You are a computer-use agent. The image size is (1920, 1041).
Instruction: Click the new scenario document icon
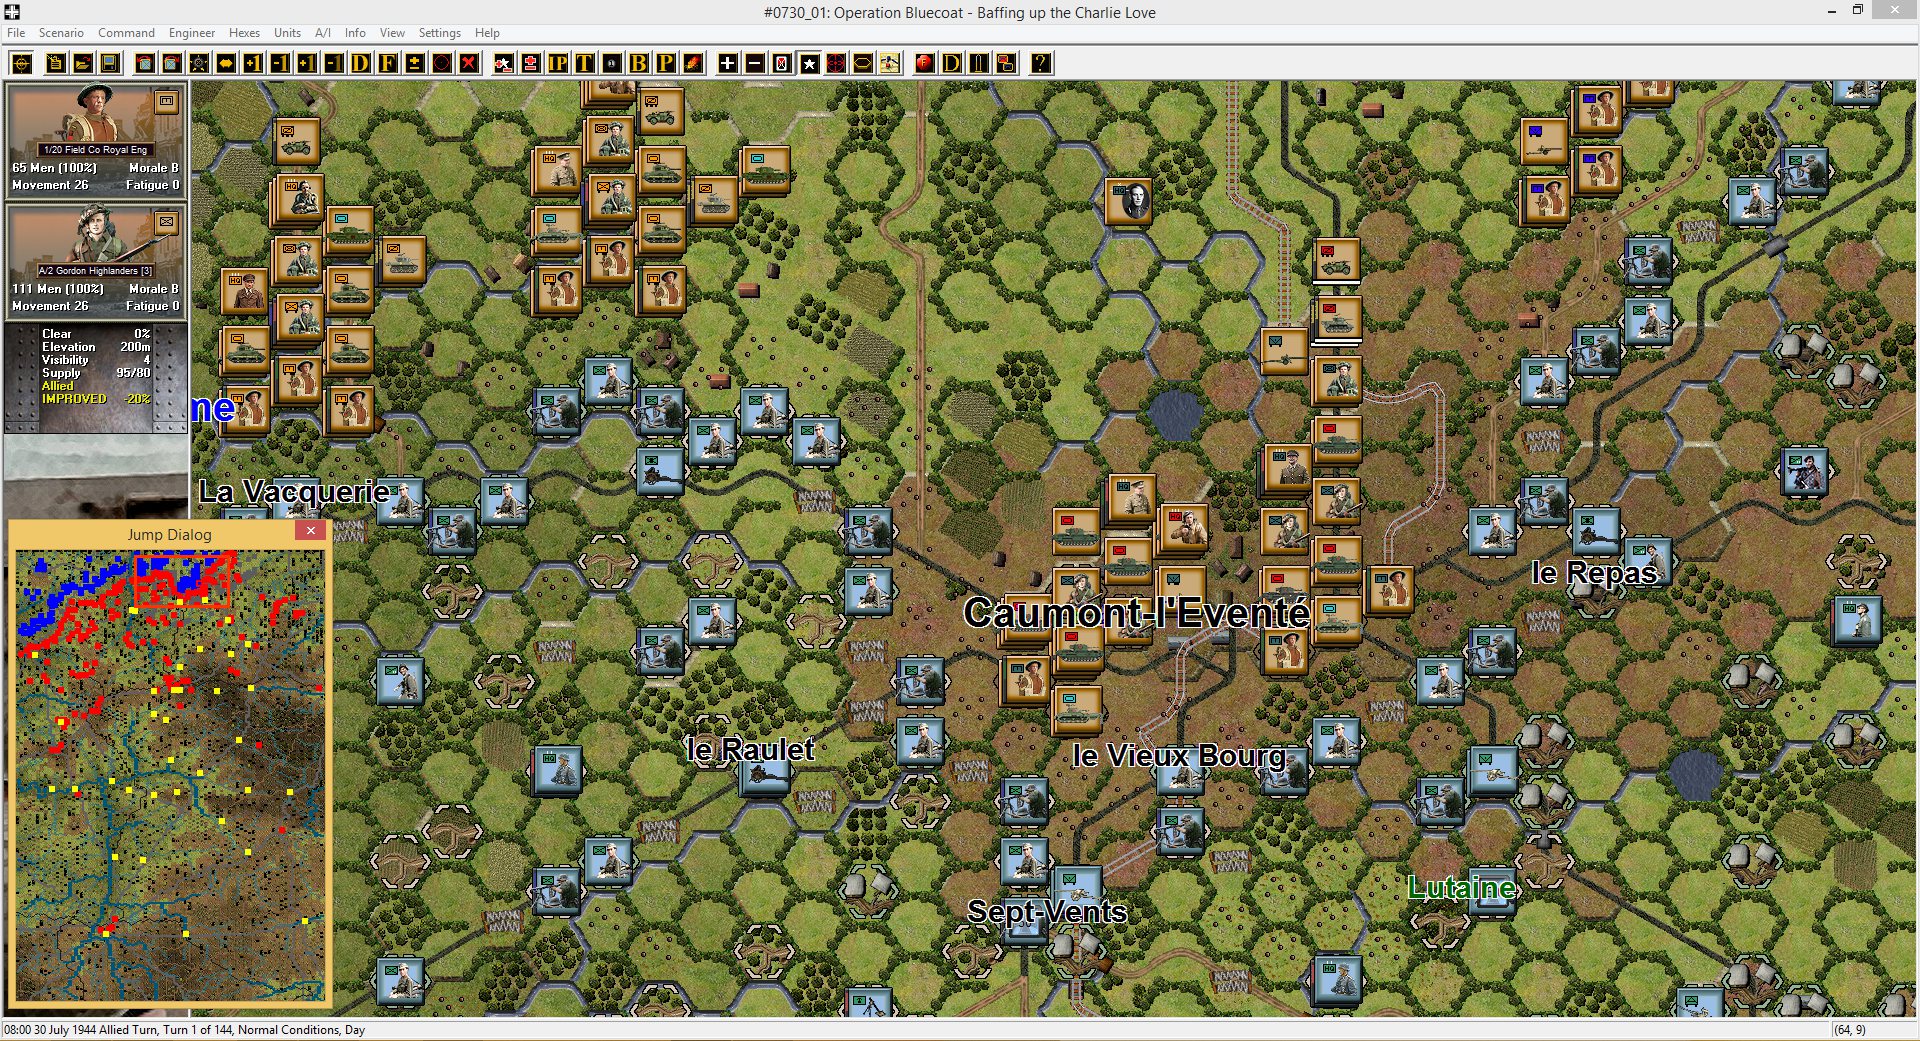click(x=56, y=64)
